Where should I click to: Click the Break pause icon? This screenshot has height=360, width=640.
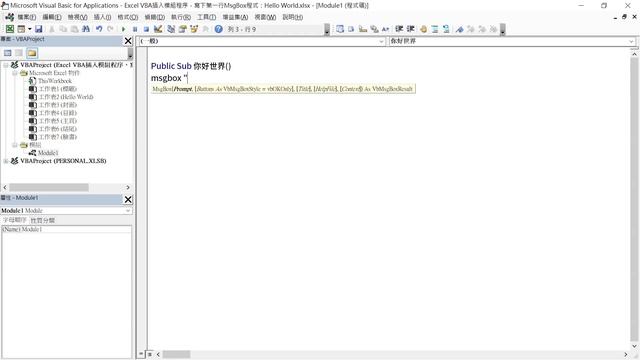135,29
